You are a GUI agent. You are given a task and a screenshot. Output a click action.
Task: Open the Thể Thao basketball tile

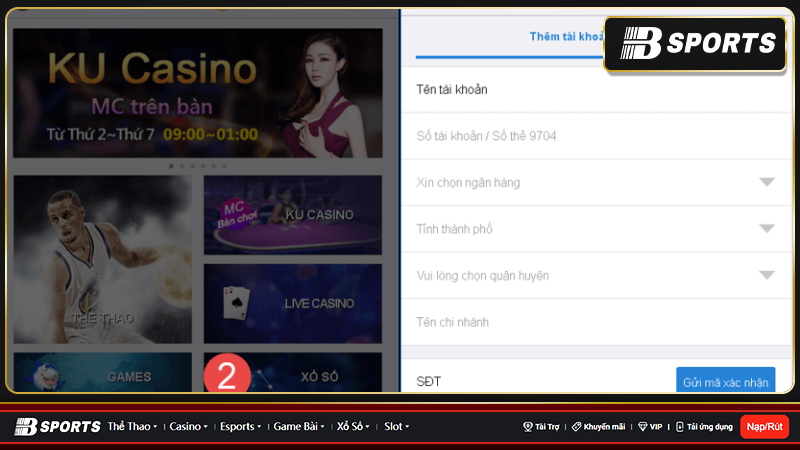[103, 259]
